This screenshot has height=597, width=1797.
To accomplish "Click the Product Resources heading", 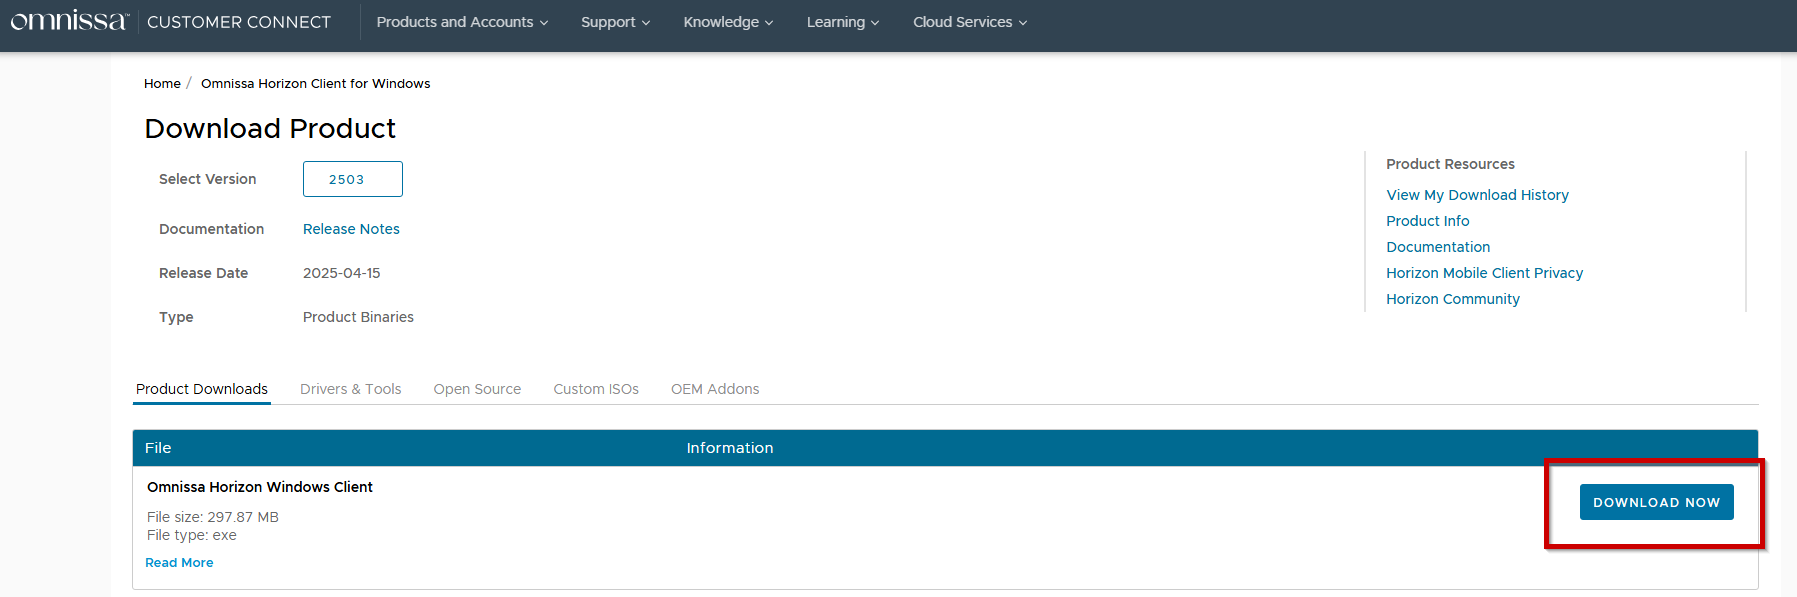I will coord(1450,164).
